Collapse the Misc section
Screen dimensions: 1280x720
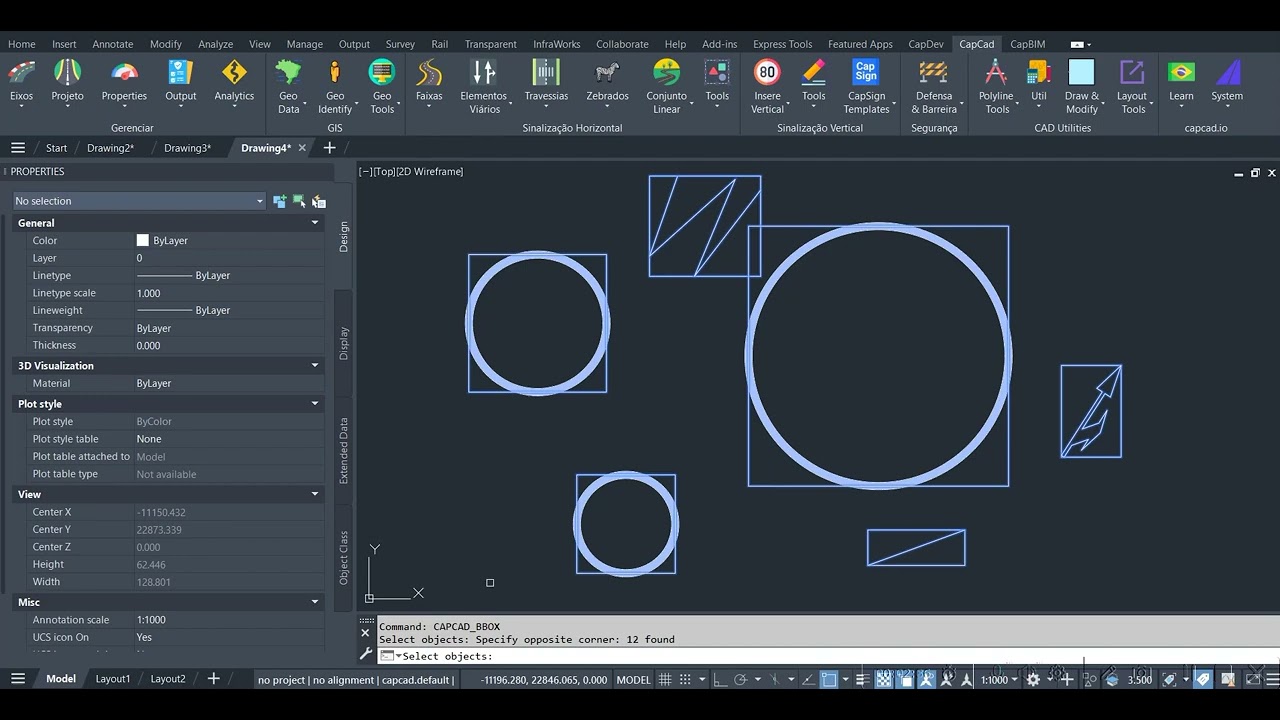click(315, 602)
